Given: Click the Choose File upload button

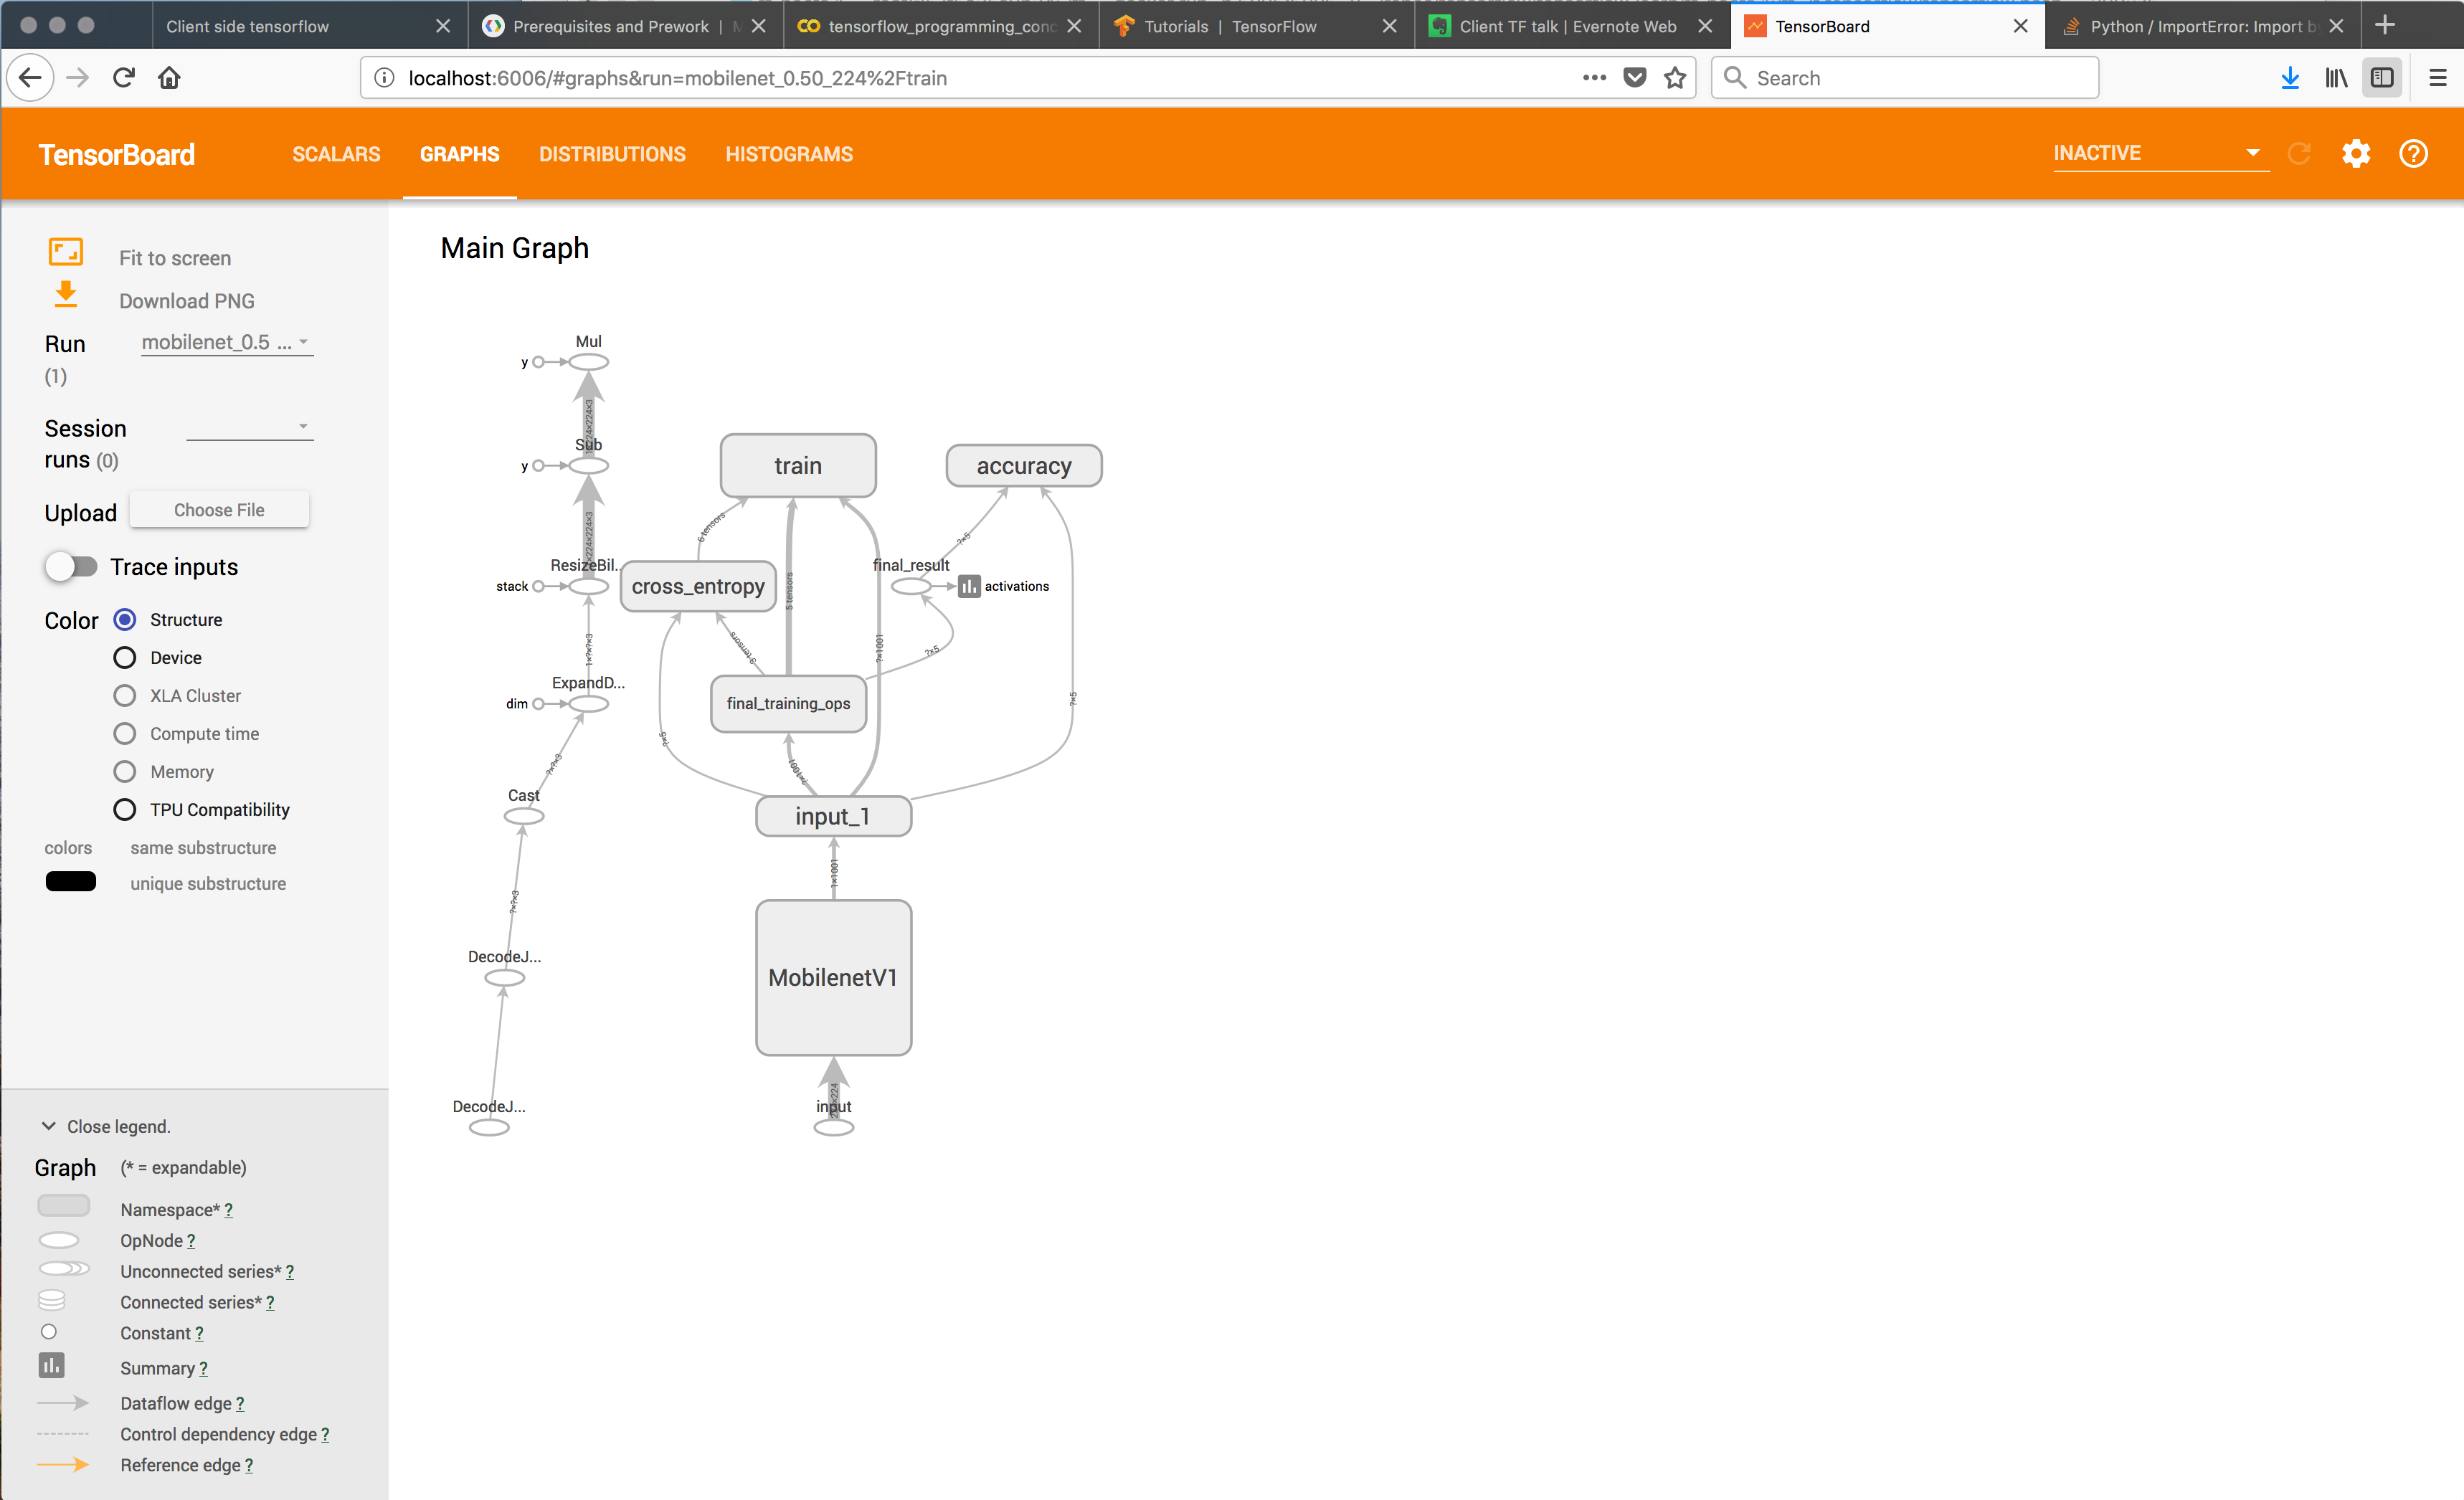Looking at the screenshot, I should pos(219,510).
